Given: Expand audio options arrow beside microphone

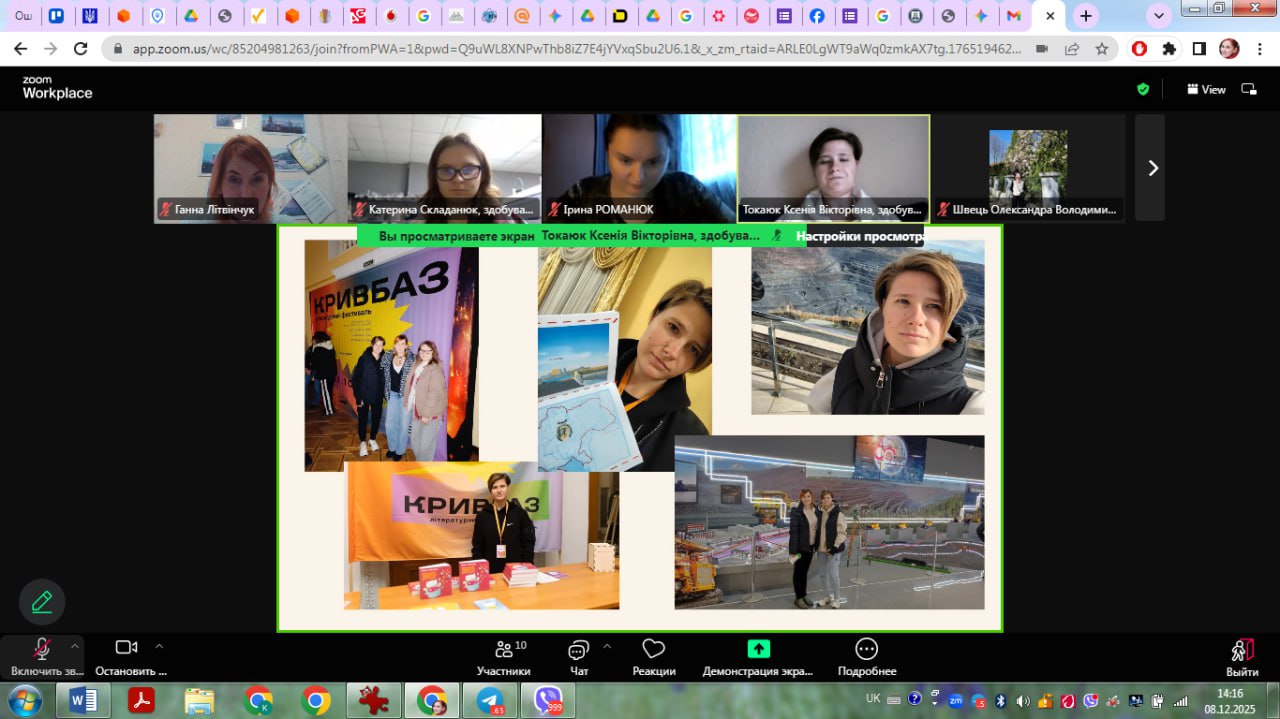Looking at the screenshot, I should click(74, 646).
